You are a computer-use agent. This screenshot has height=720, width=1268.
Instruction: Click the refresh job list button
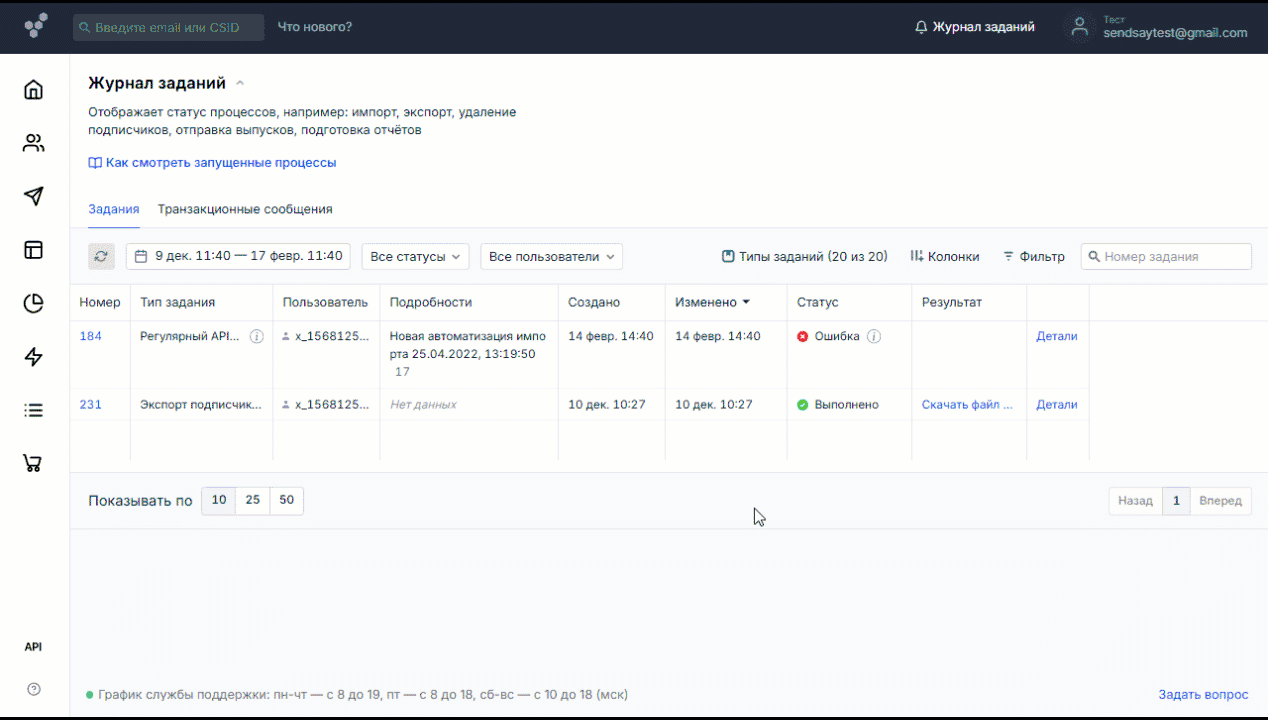101,257
